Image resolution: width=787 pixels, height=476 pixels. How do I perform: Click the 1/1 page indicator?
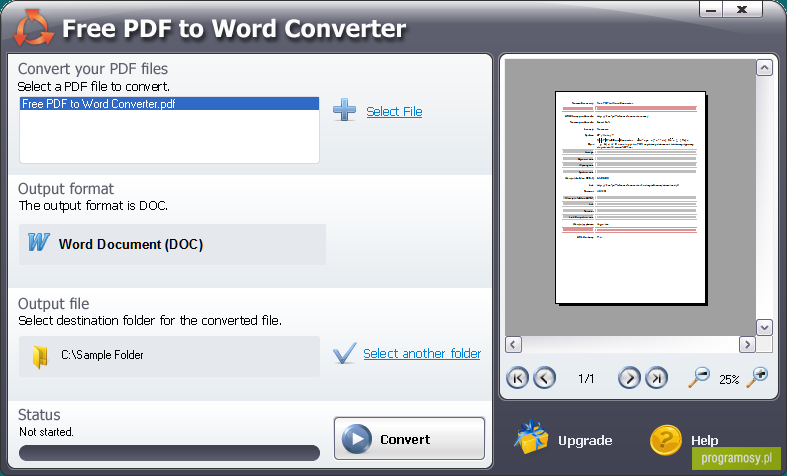586,379
